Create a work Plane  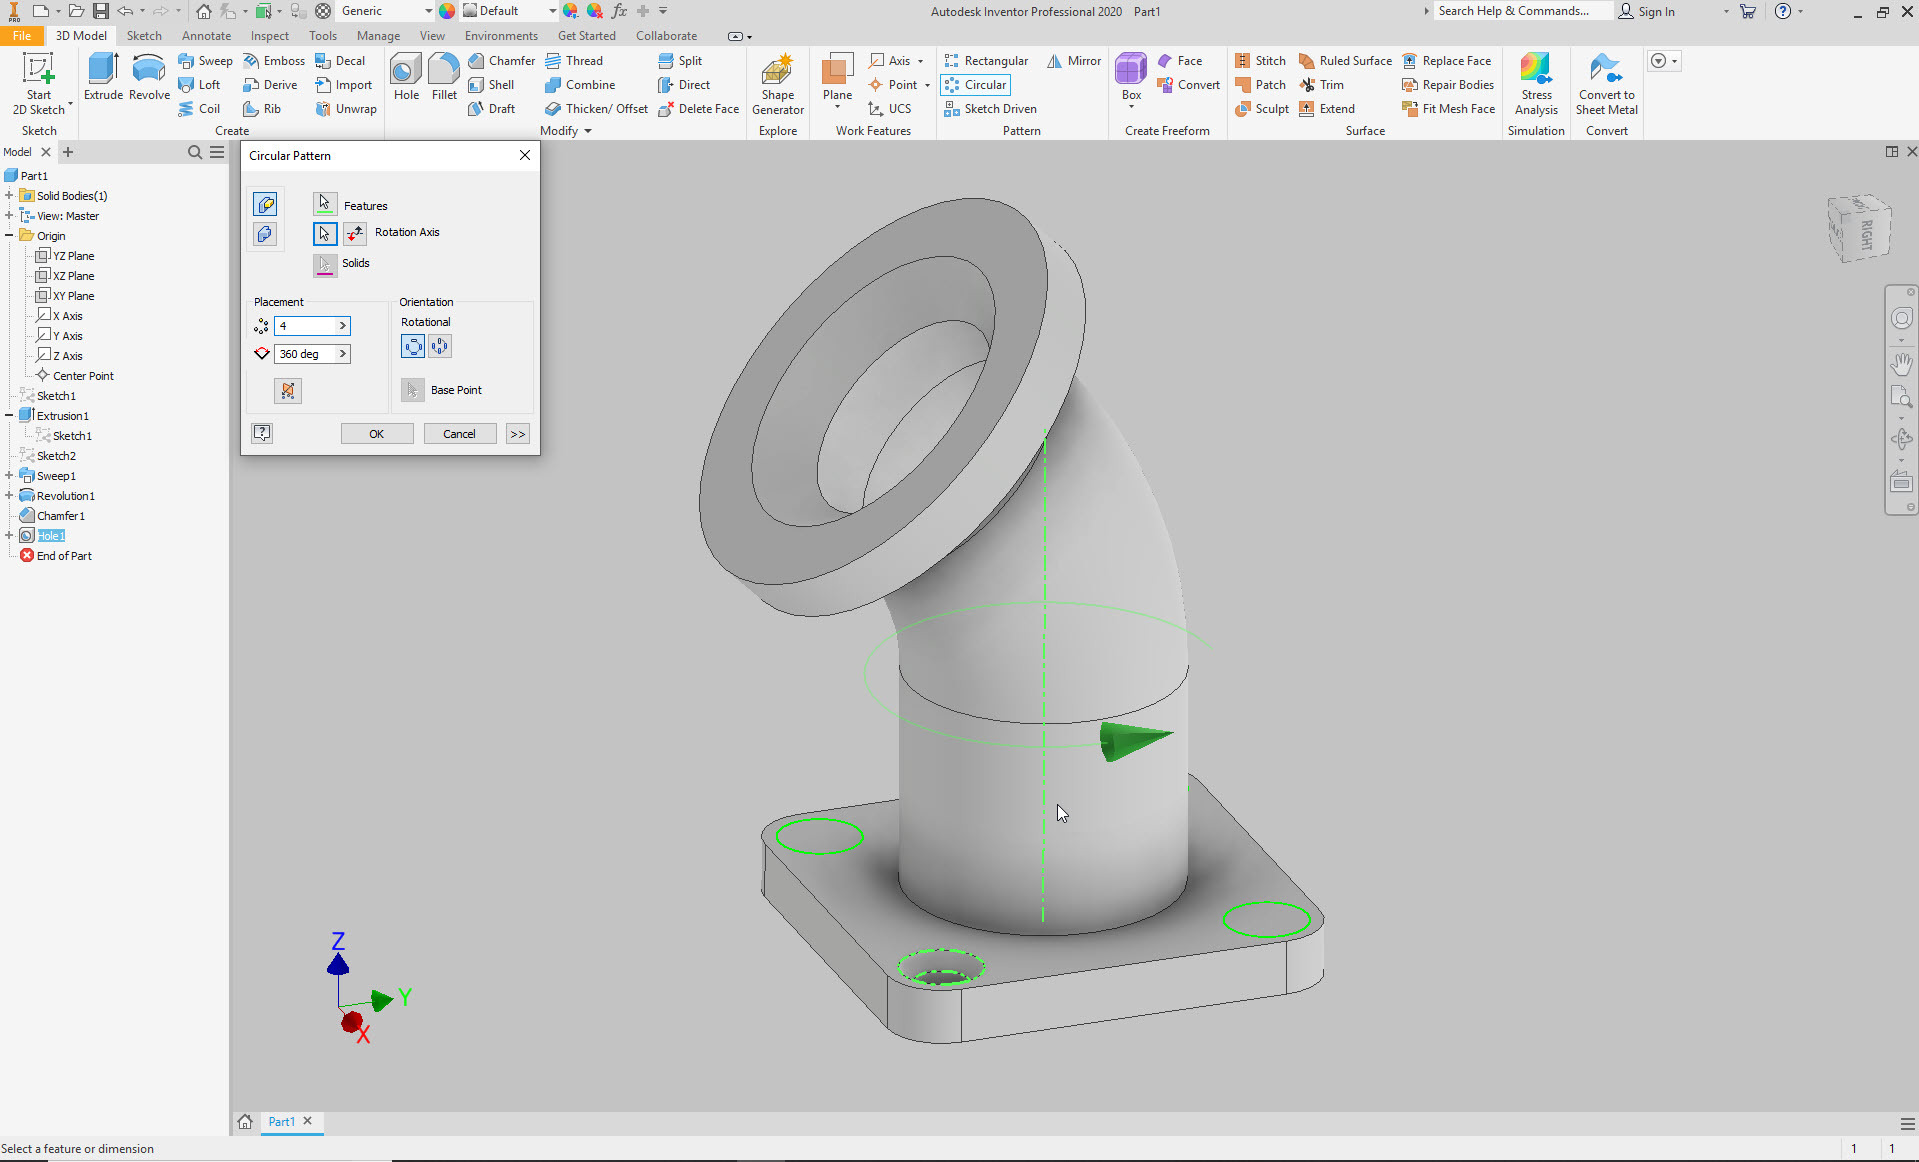tap(837, 78)
